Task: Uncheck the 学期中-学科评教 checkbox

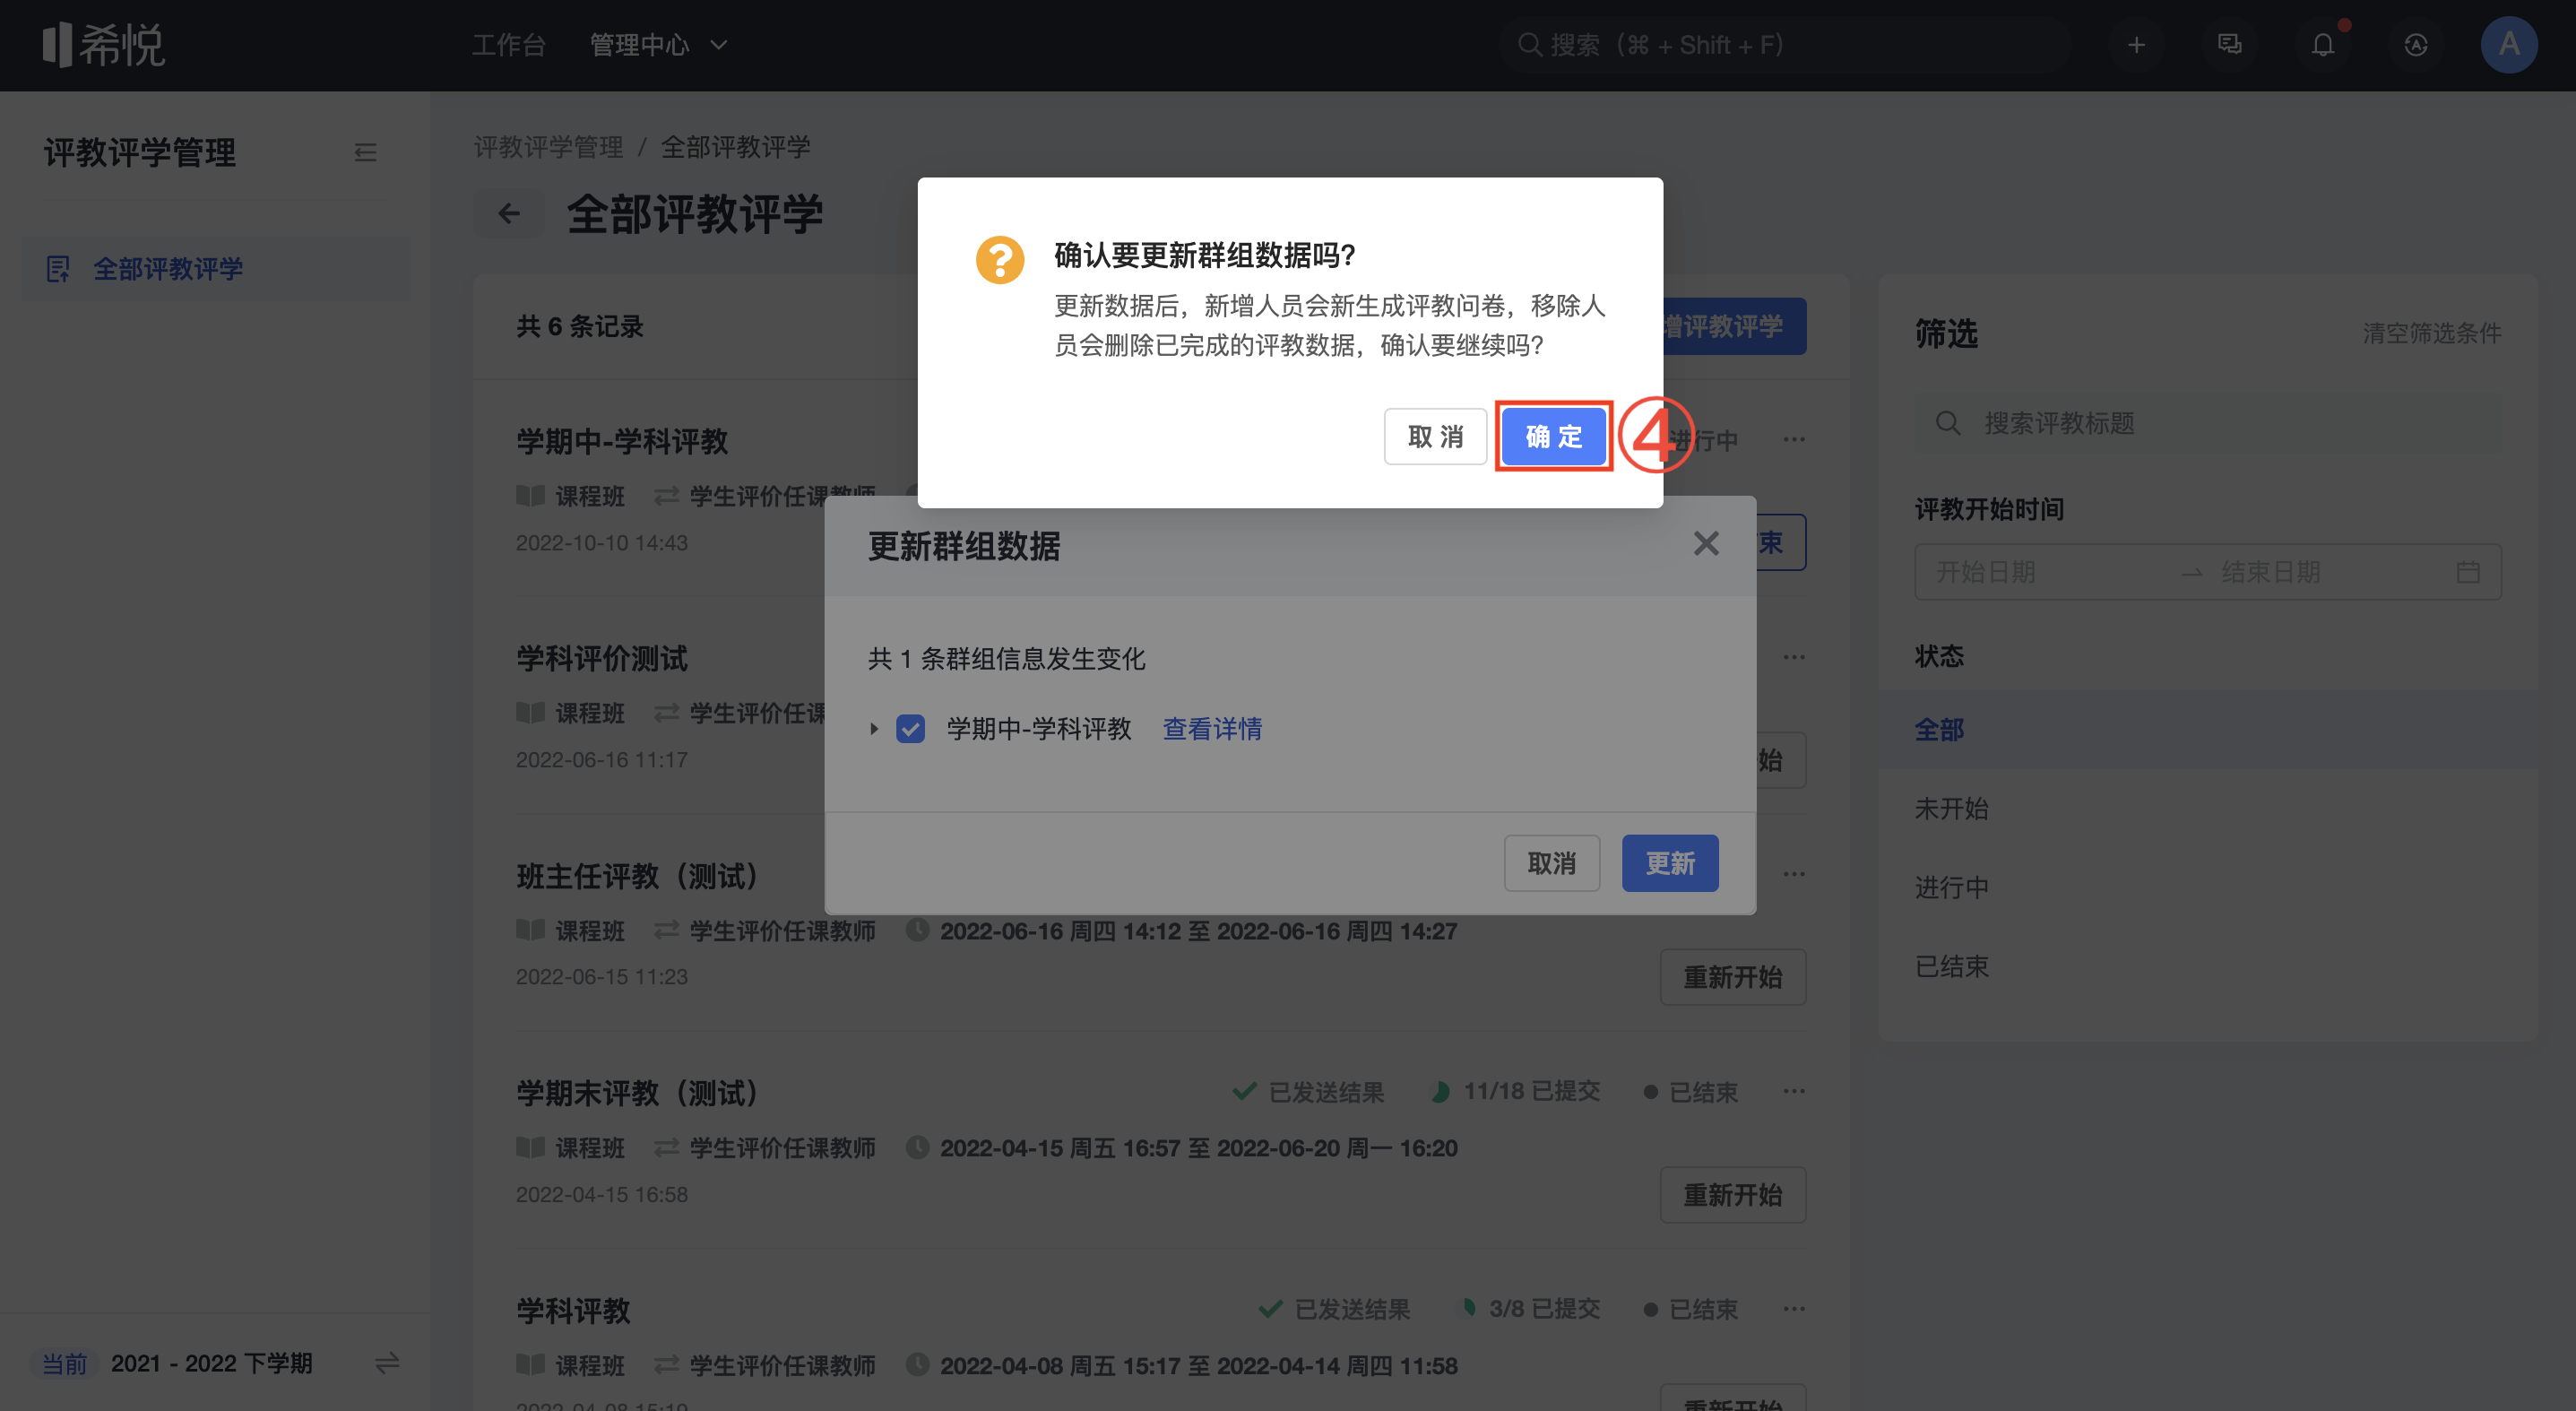Action: pyautogui.click(x=910, y=728)
